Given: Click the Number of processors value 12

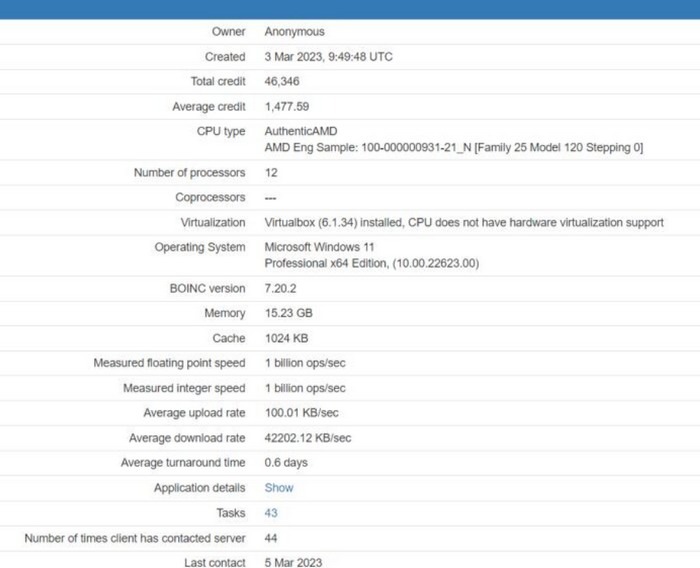Looking at the screenshot, I should pos(271,173).
